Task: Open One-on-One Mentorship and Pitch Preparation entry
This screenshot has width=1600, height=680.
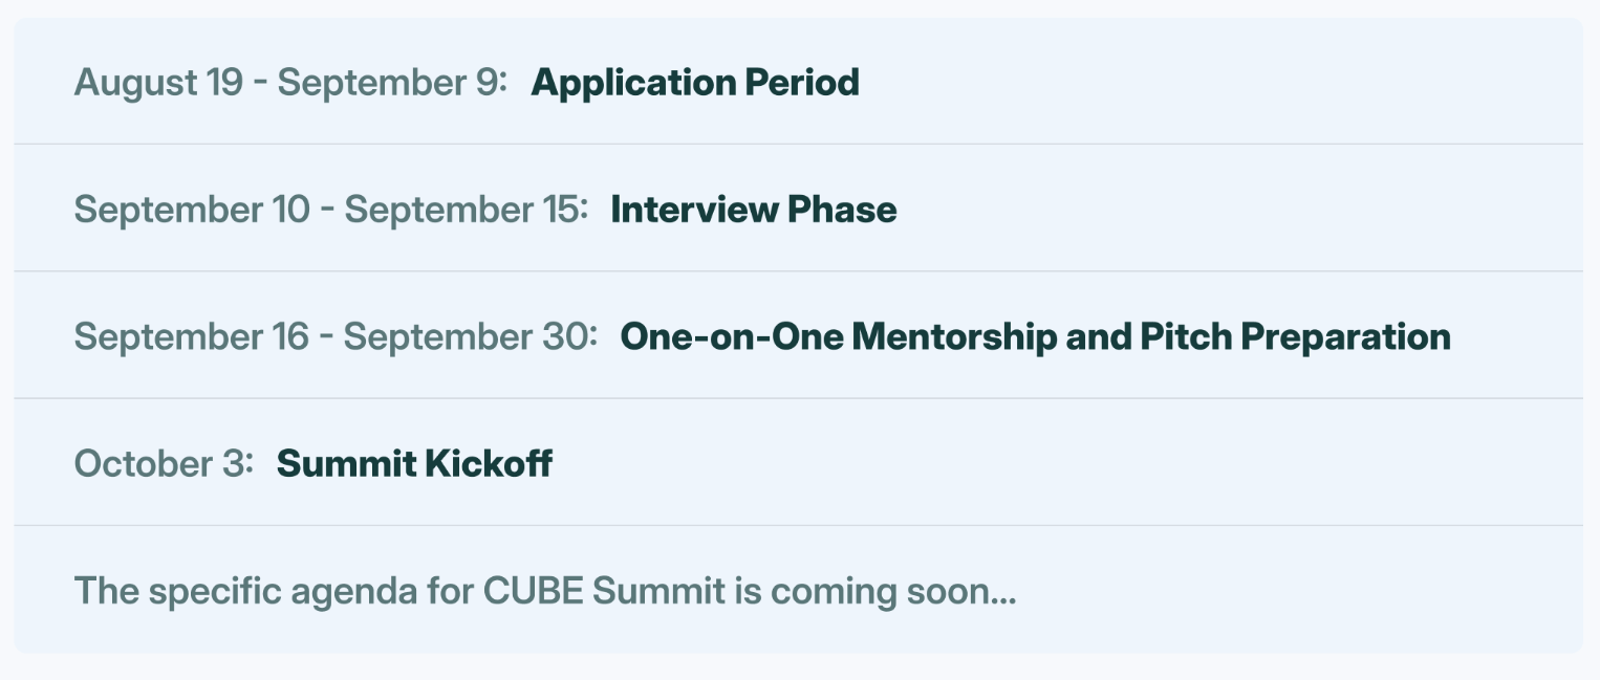Action: click(x=1035, y=337)
